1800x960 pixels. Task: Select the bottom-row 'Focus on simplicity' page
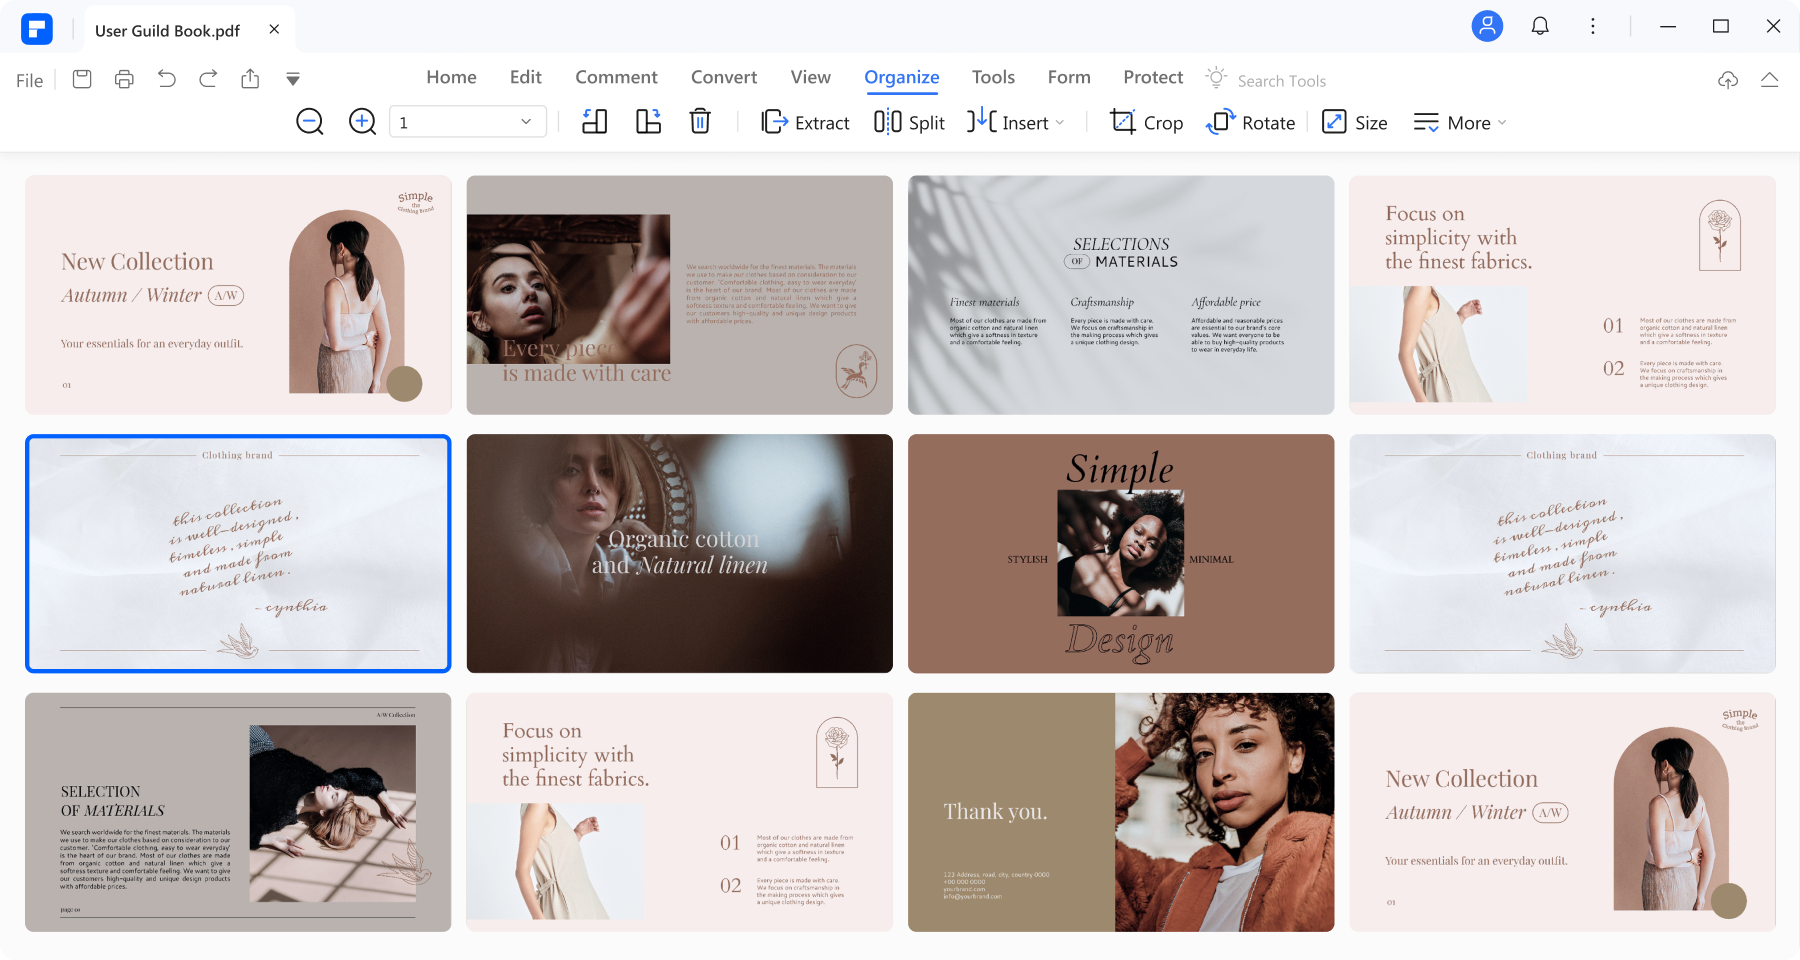click(680, 812)
